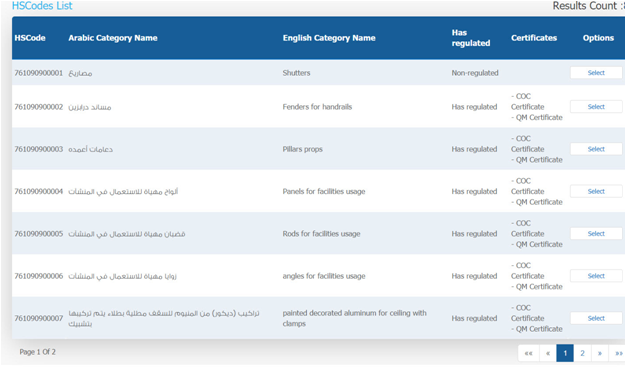Viewport: 631px width, 367px height.
Task: Click the Options column header
Action: tap(598, 38)
